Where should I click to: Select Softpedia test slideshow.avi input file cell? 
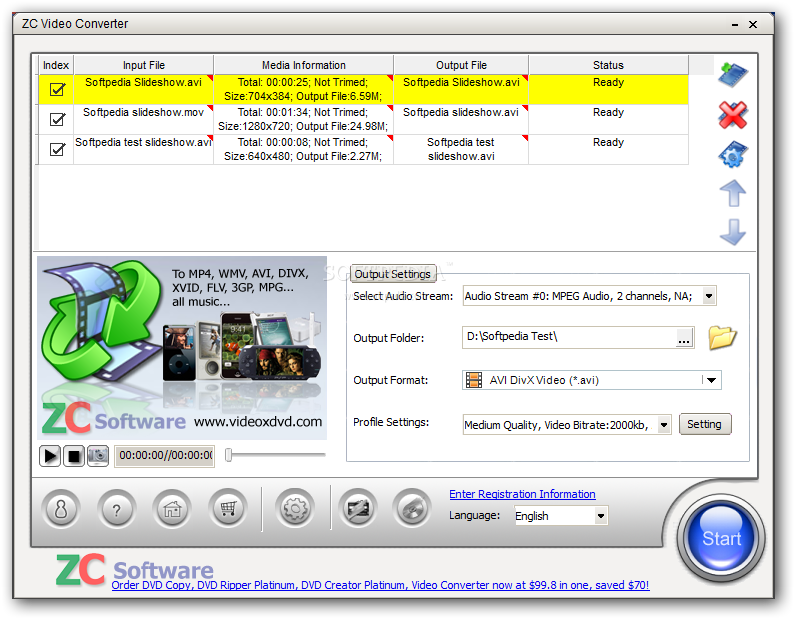pyautogui.click(x=143, y=149)
